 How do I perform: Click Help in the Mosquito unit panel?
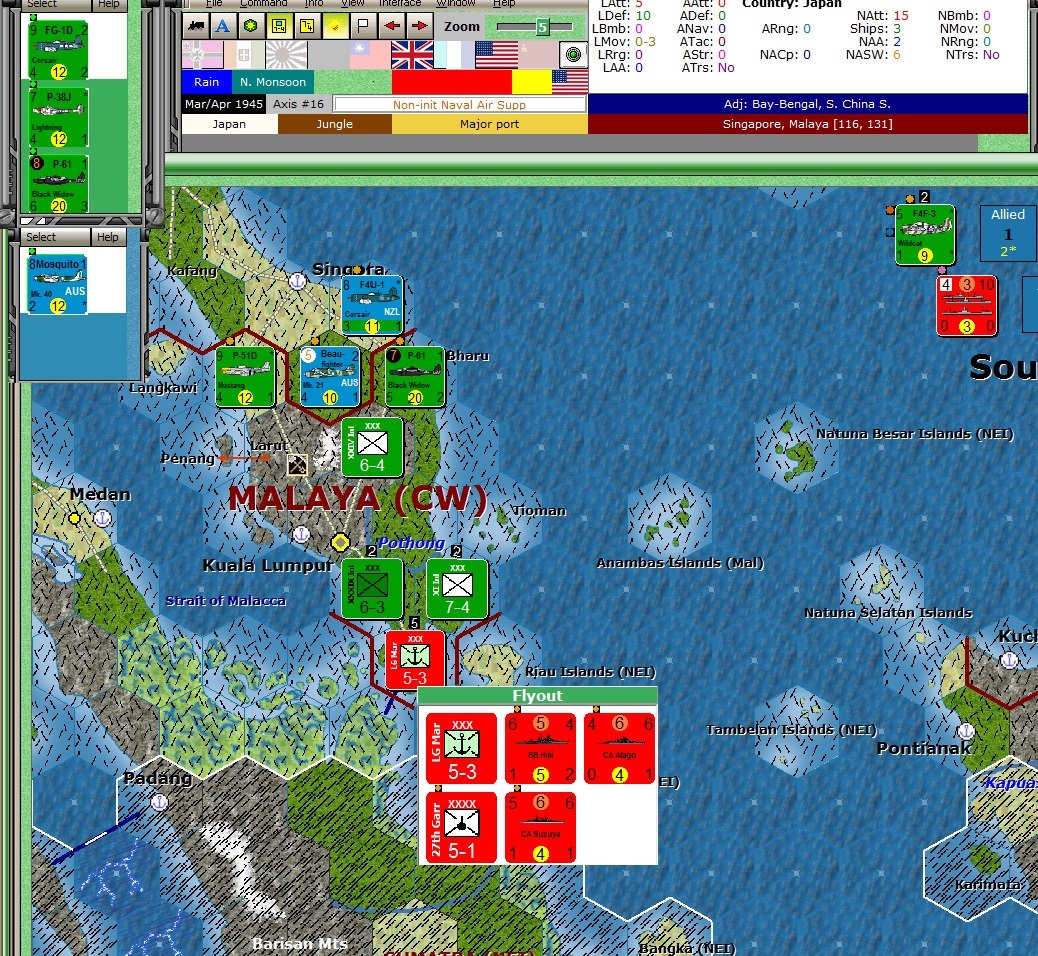point(108,237)
